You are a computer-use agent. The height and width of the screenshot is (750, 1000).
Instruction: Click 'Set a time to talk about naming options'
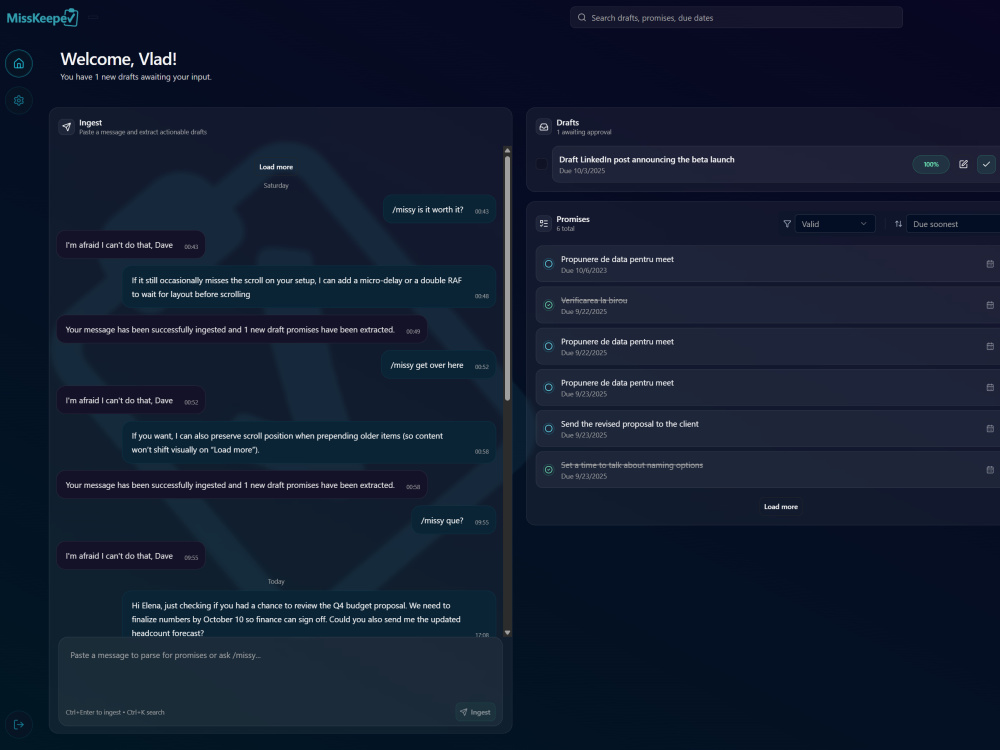pyautogui.click(x=631, y=465)
